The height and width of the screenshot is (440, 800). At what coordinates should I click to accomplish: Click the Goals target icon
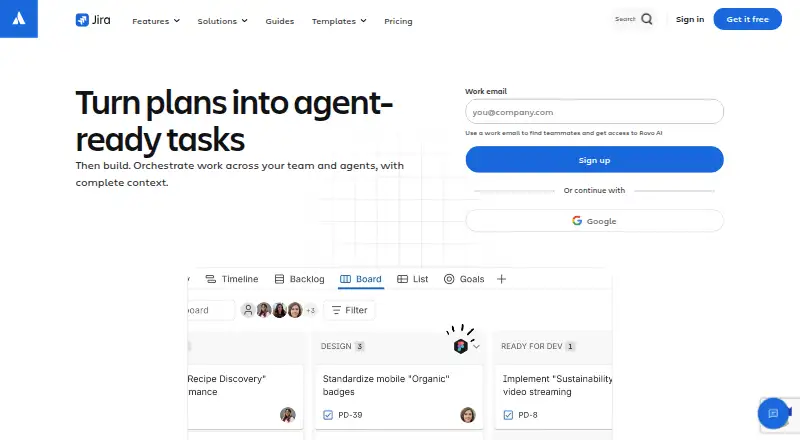pyautogui.click(x=449, y=279)
